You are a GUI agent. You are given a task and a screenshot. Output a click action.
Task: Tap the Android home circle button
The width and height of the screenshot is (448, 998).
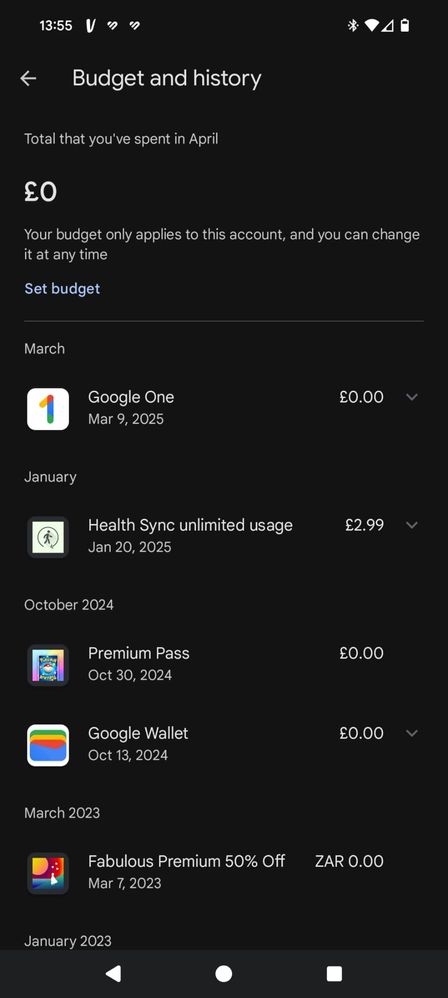223,973
